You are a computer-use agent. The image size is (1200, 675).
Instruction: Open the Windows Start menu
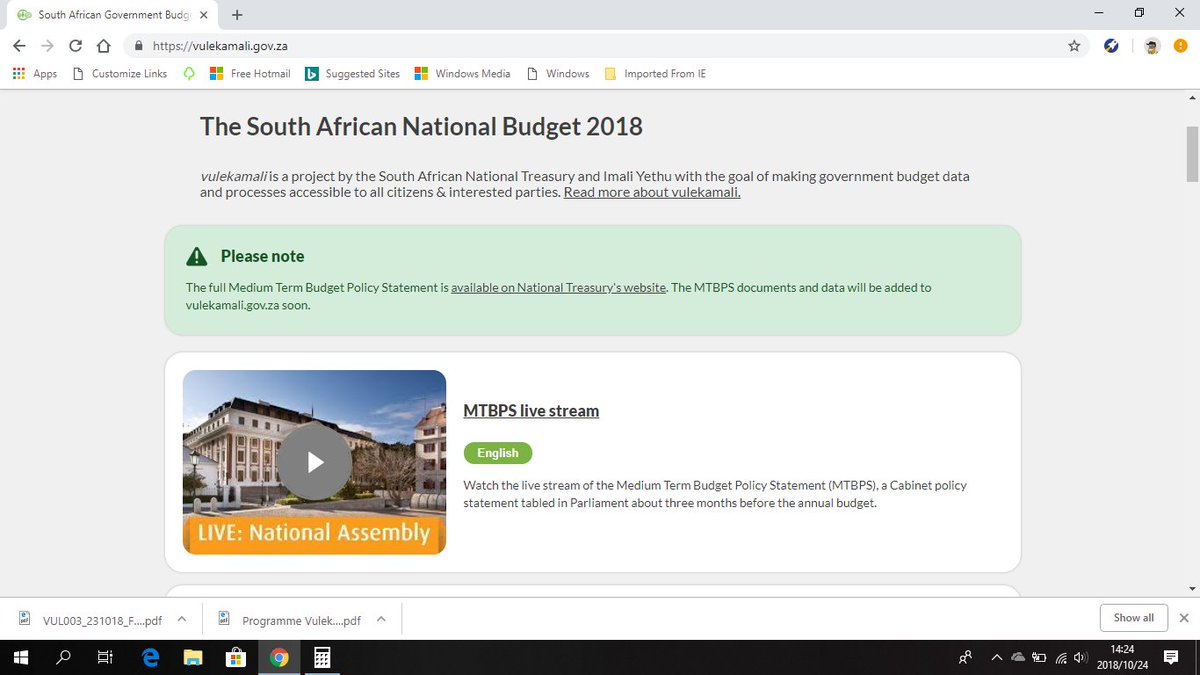click(21, 657)
